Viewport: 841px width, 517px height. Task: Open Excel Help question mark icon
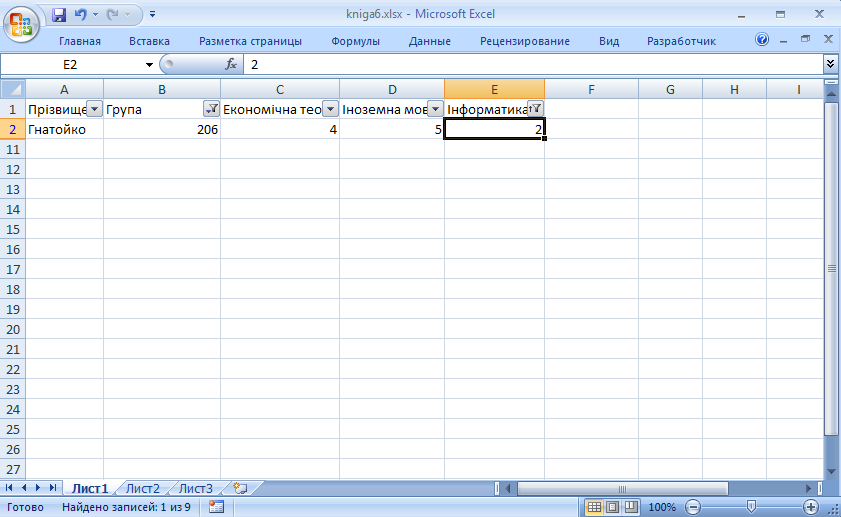point(762,39)
